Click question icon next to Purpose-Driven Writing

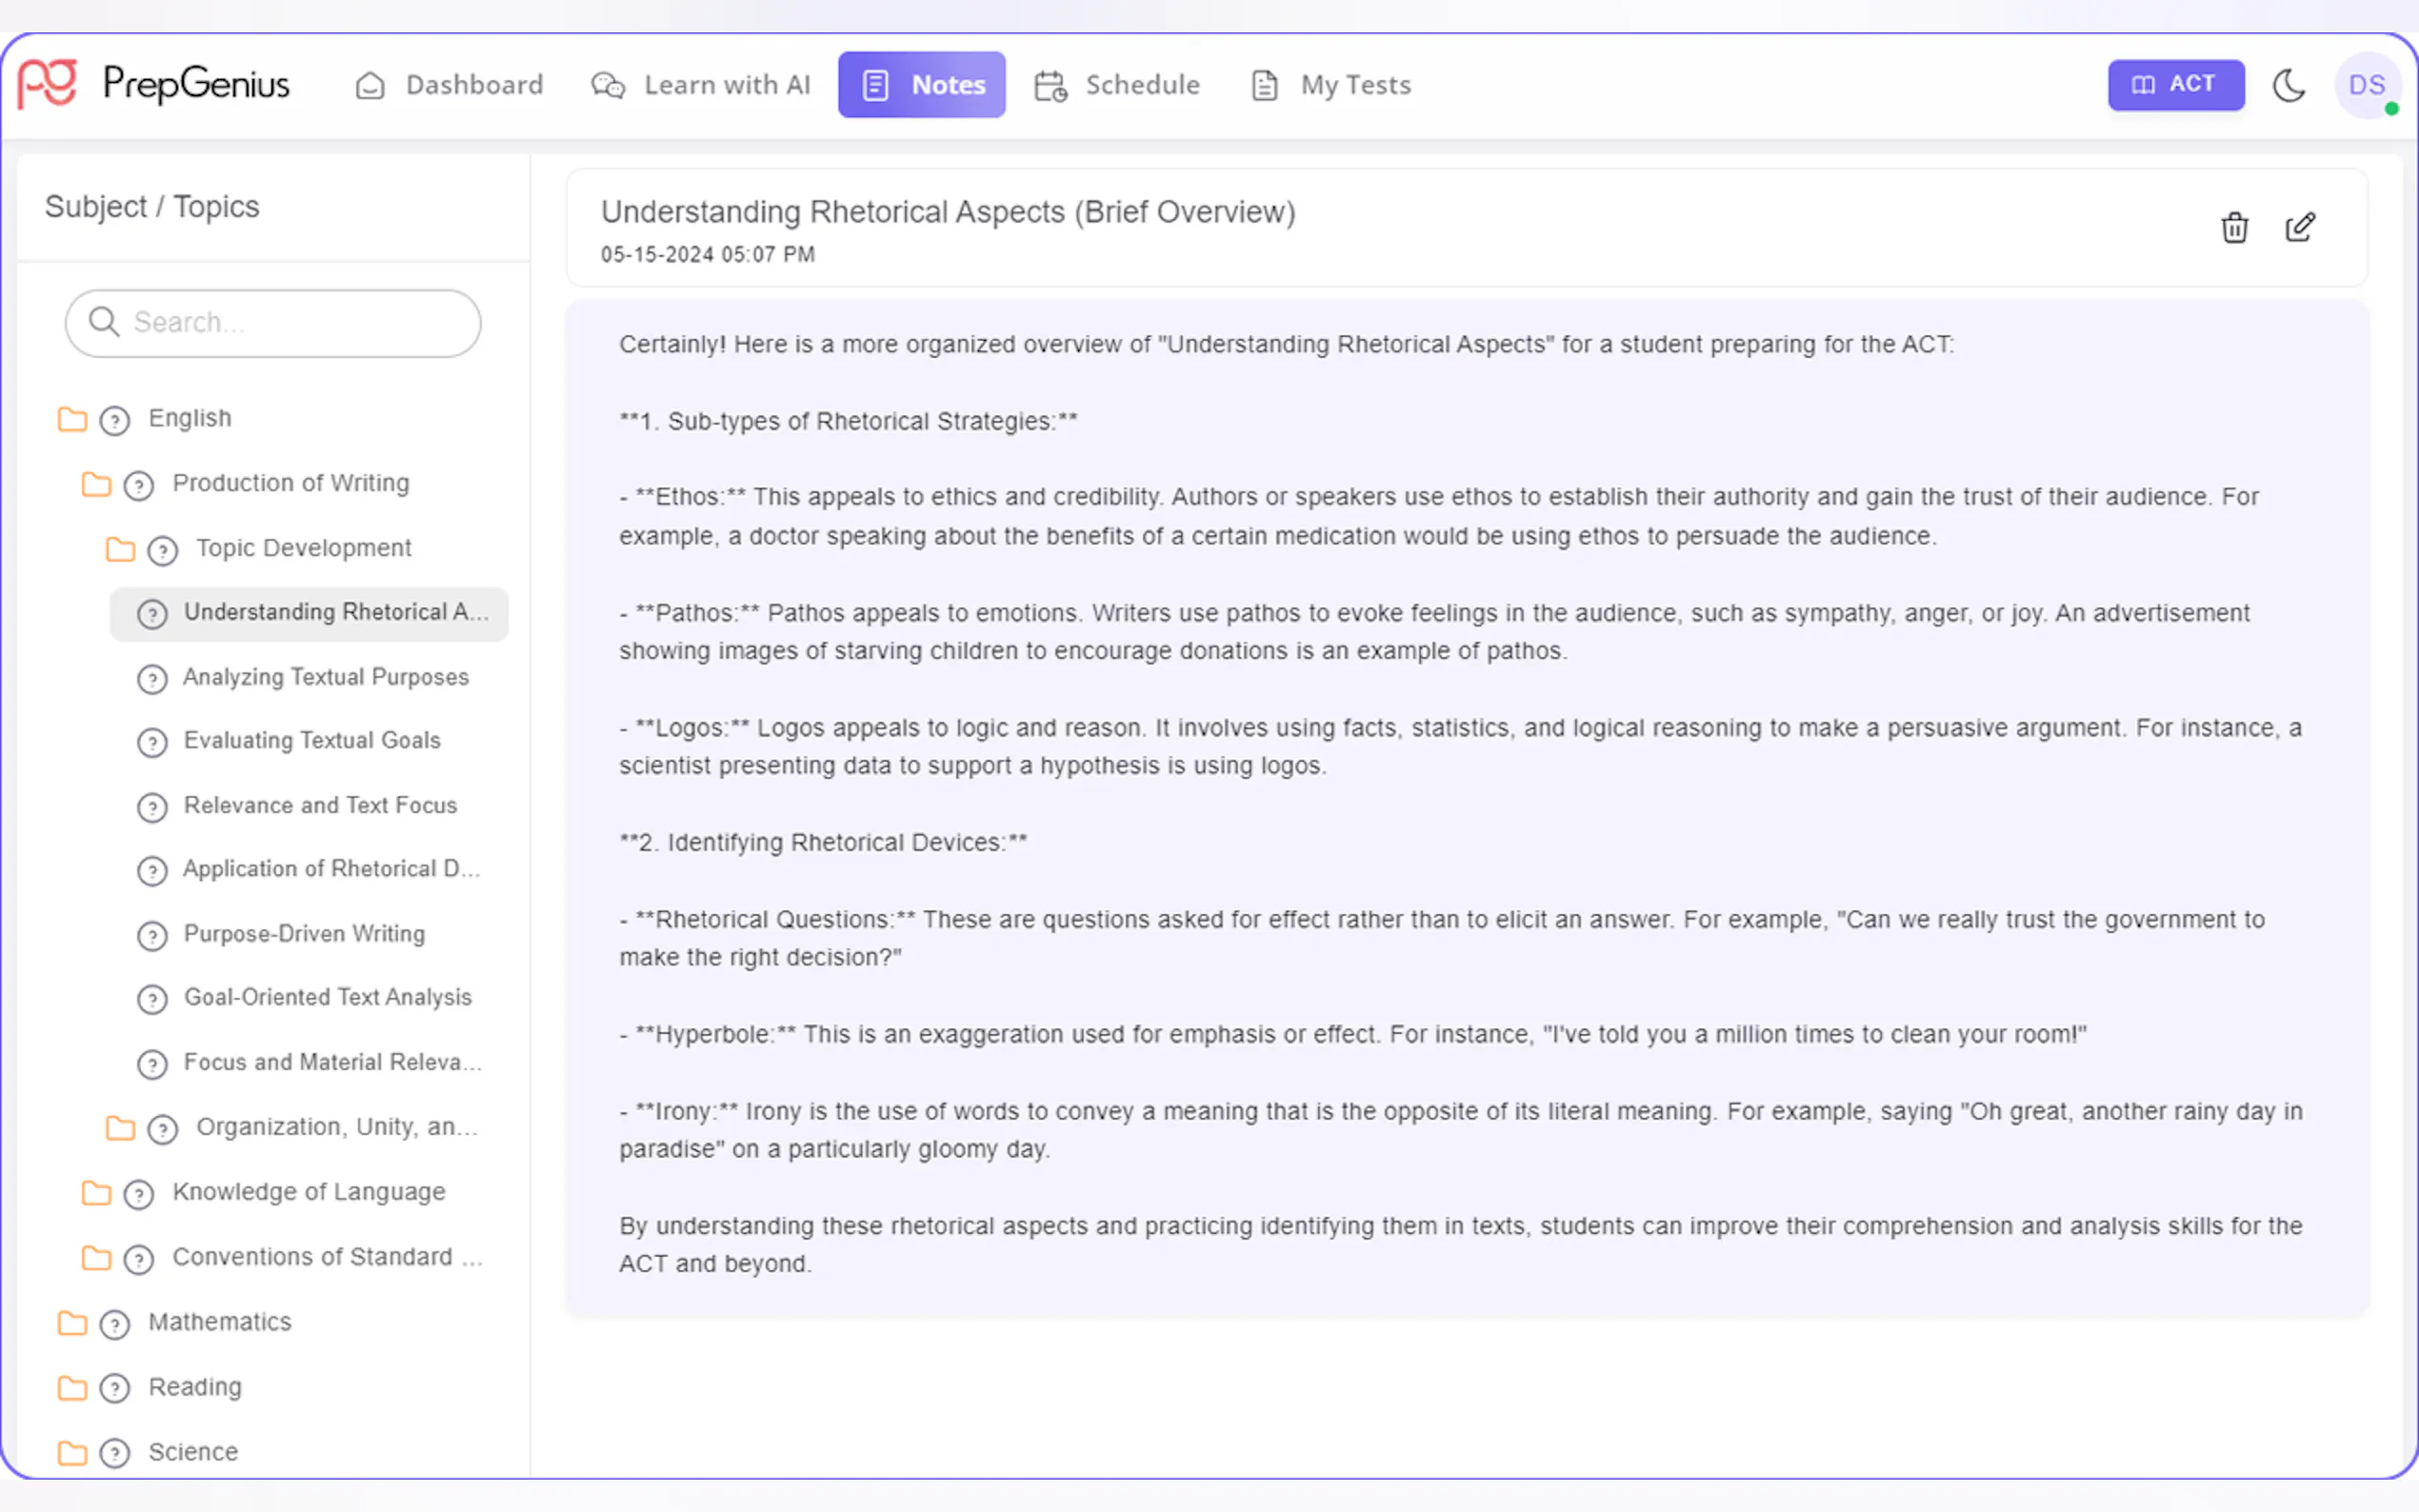(x=152, y=935)
